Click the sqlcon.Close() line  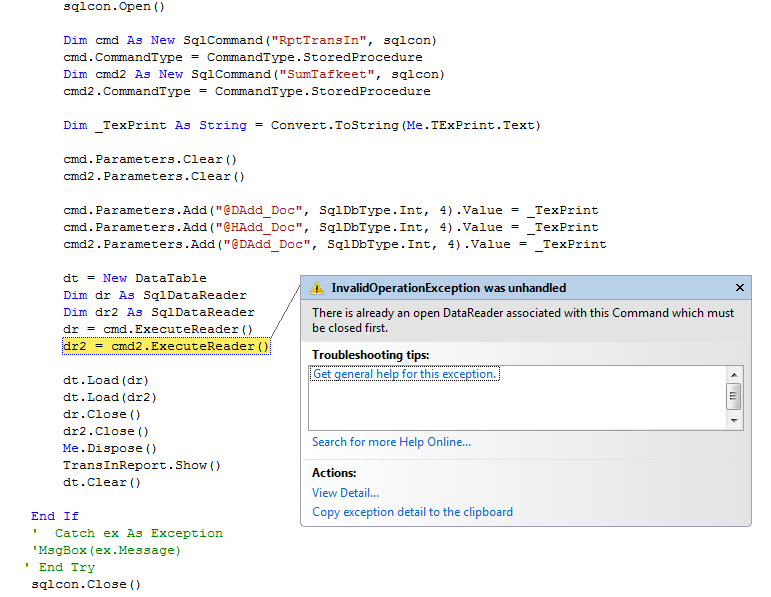[x=86, y=584]
